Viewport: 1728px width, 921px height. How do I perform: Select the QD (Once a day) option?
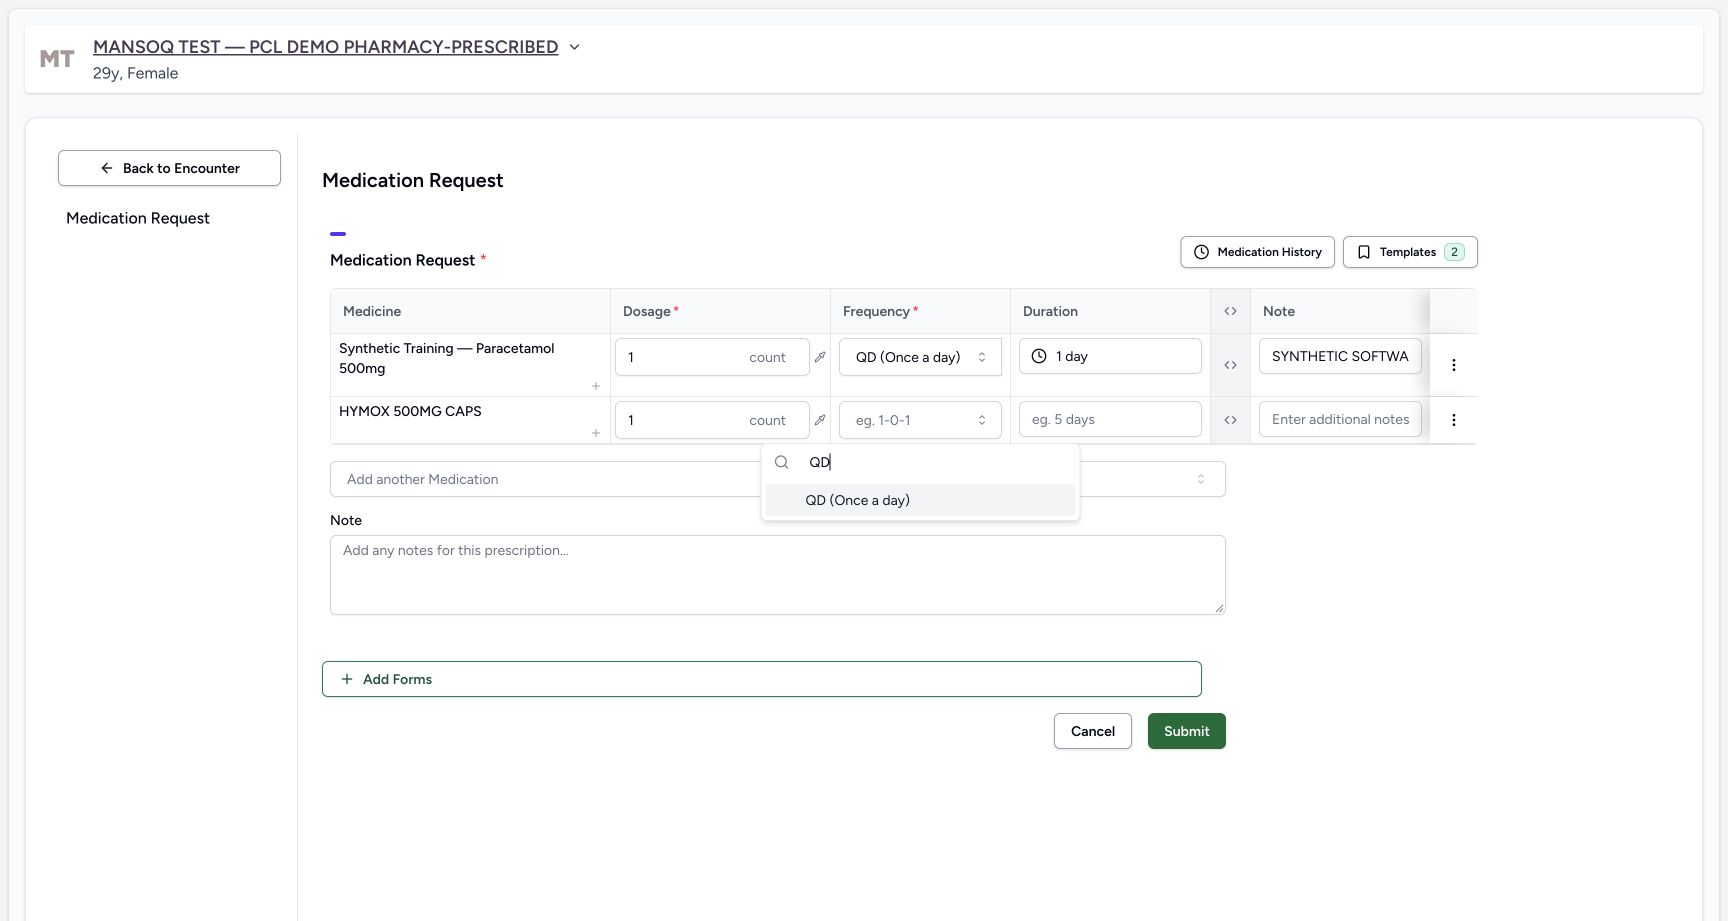coord(920,500)
